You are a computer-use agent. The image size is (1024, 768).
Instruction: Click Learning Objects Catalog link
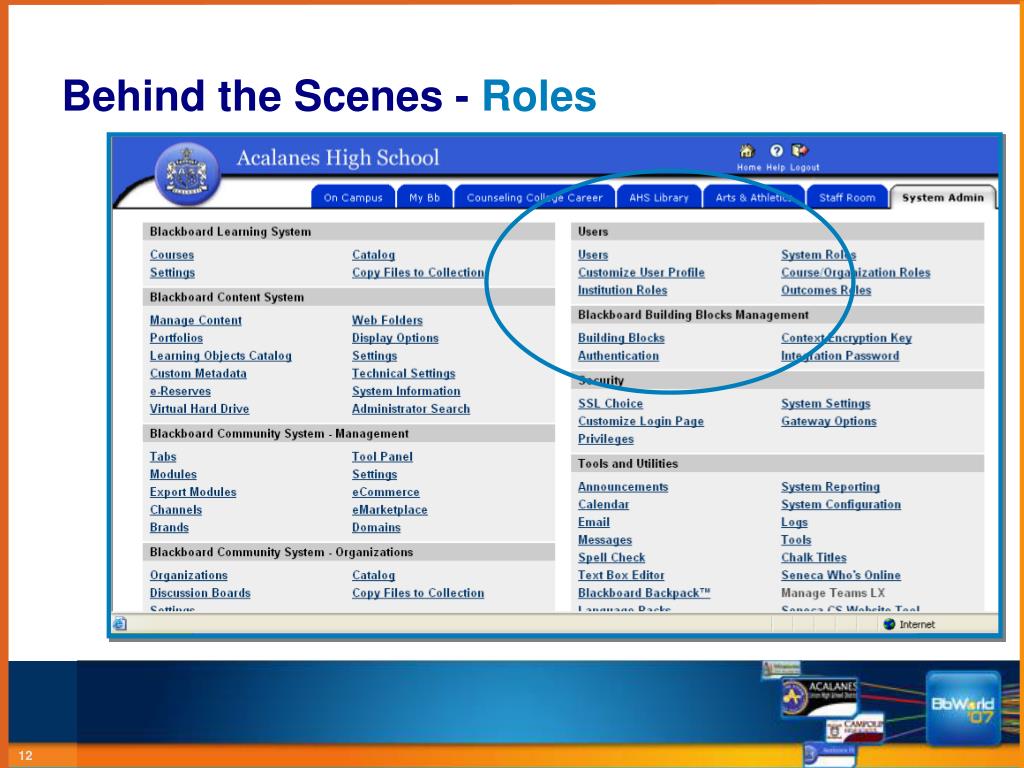(221, 355)
